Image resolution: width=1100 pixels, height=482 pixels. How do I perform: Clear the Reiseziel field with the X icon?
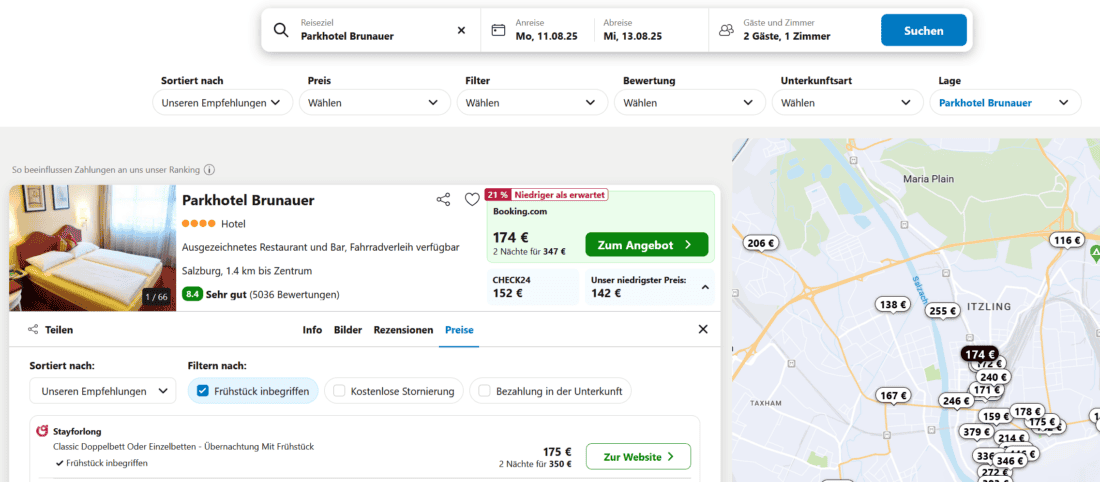[x=461, y=31]
